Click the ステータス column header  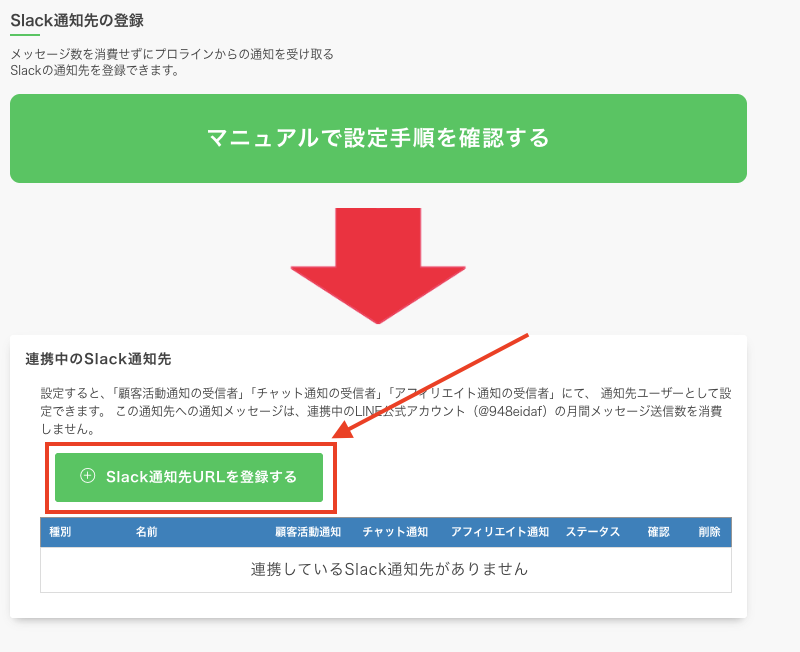point(593,532)
